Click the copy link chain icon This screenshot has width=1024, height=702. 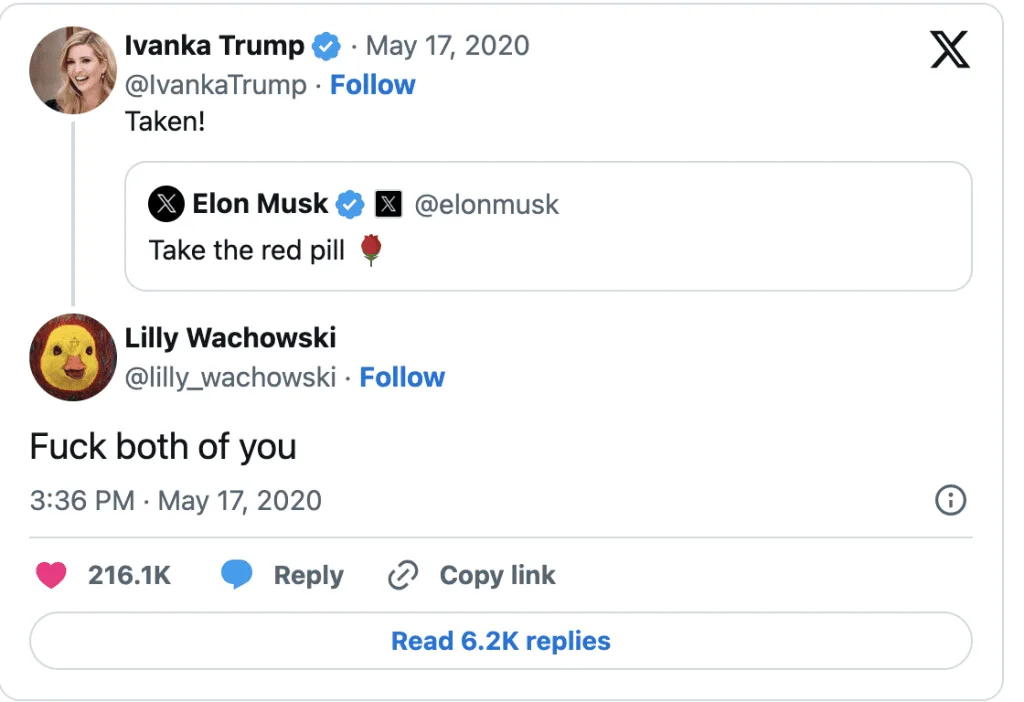click(402, 576)
